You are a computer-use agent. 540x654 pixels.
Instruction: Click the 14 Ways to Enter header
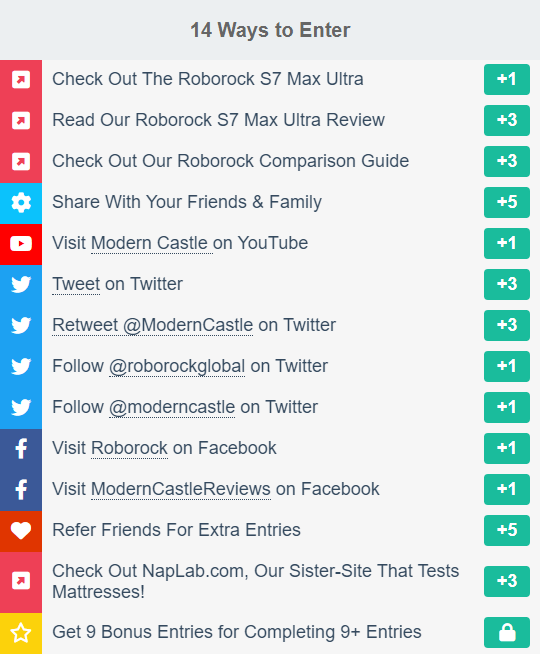click(x=270, y=30)
